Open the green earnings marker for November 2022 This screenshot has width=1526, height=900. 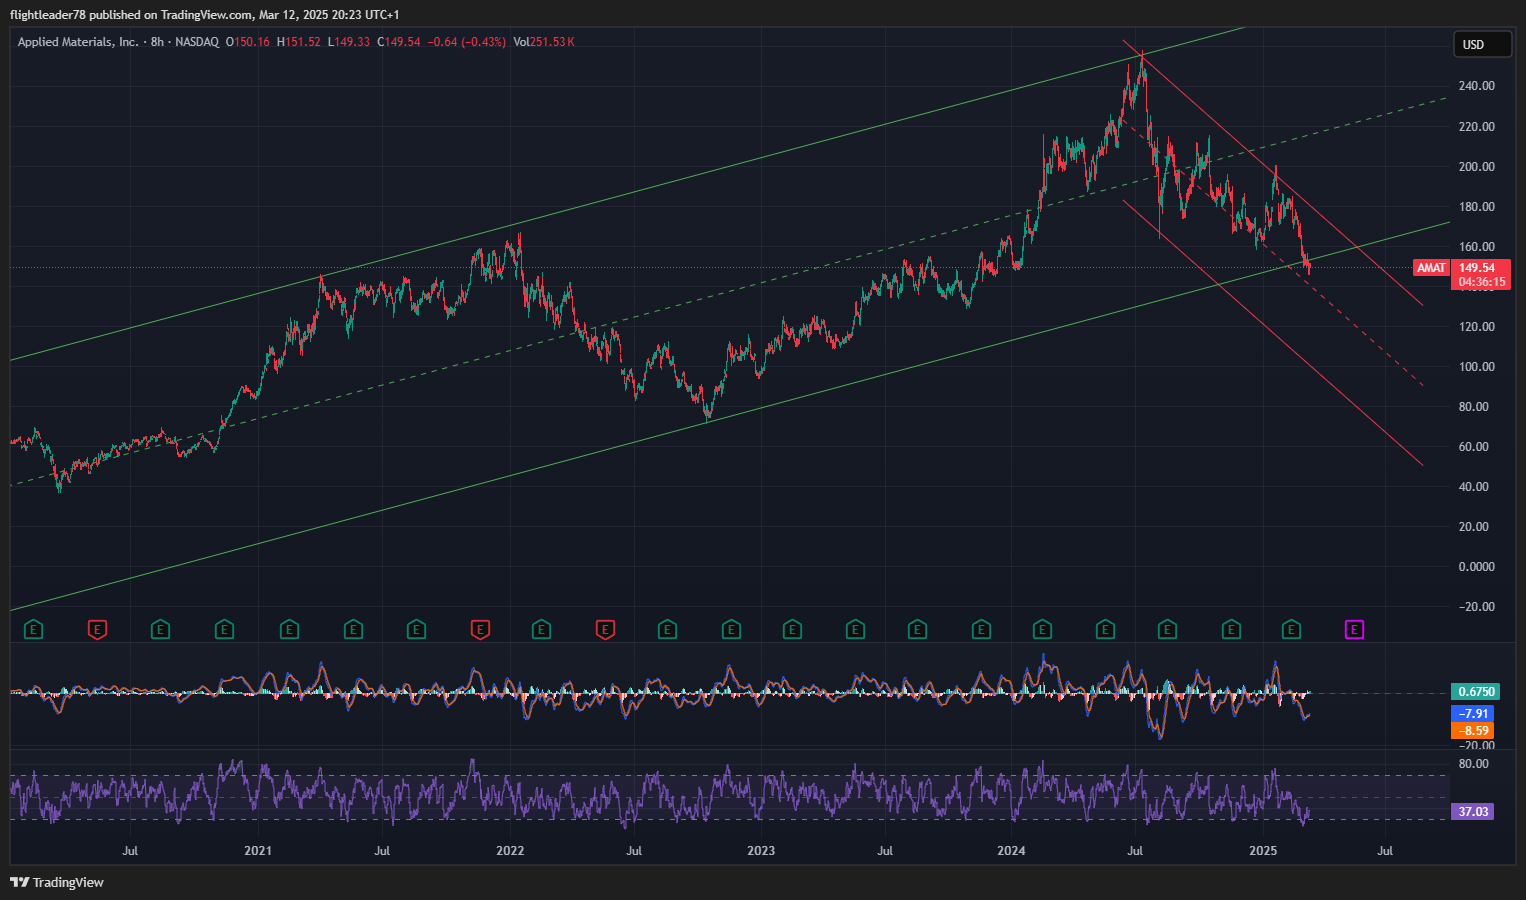[x=731, y=629]
